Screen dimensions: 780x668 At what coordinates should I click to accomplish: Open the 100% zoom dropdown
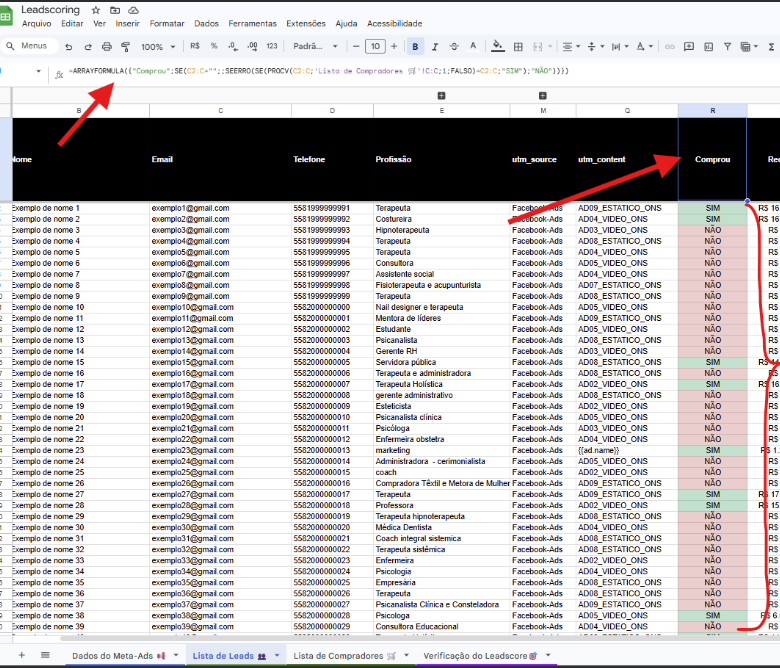click(157, 47)
